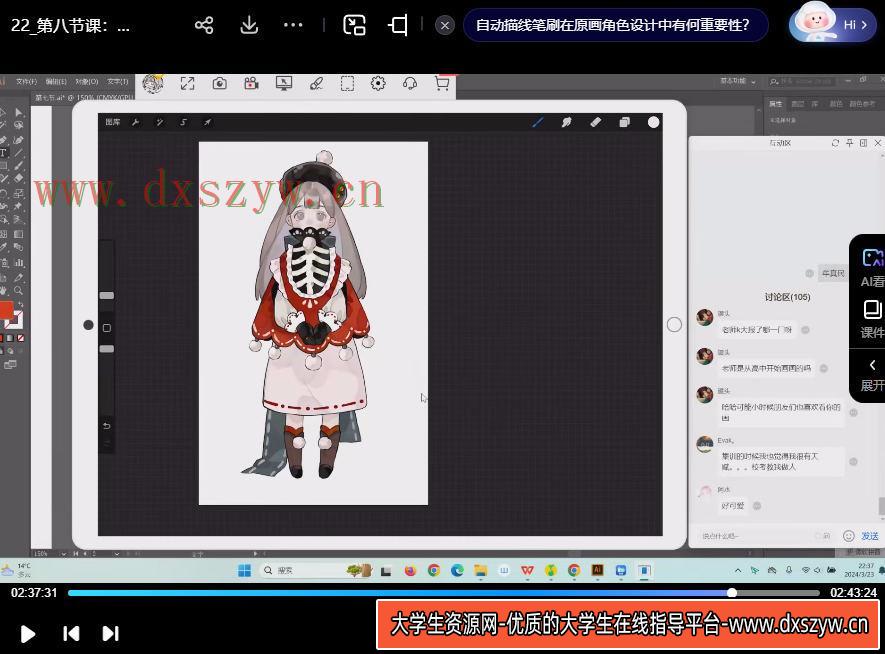885x654 pixels.
Task: Open the three-dot more options menu
Action: click(x=293, y=25)
